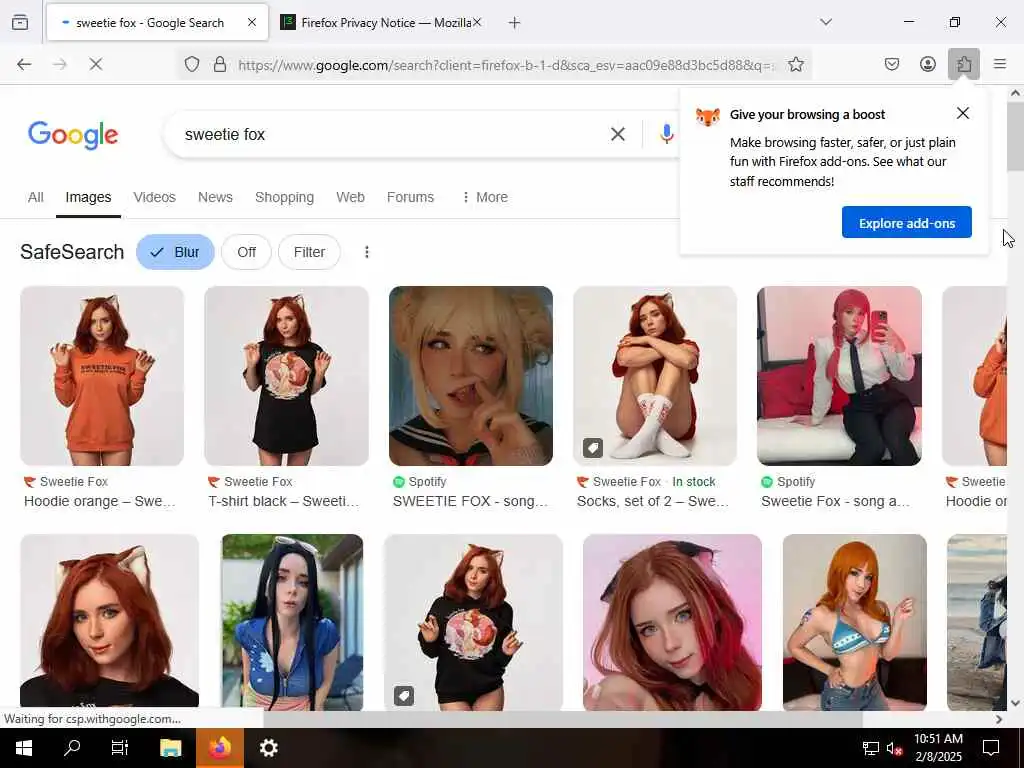Click the URL address bar

click(506, 65)
